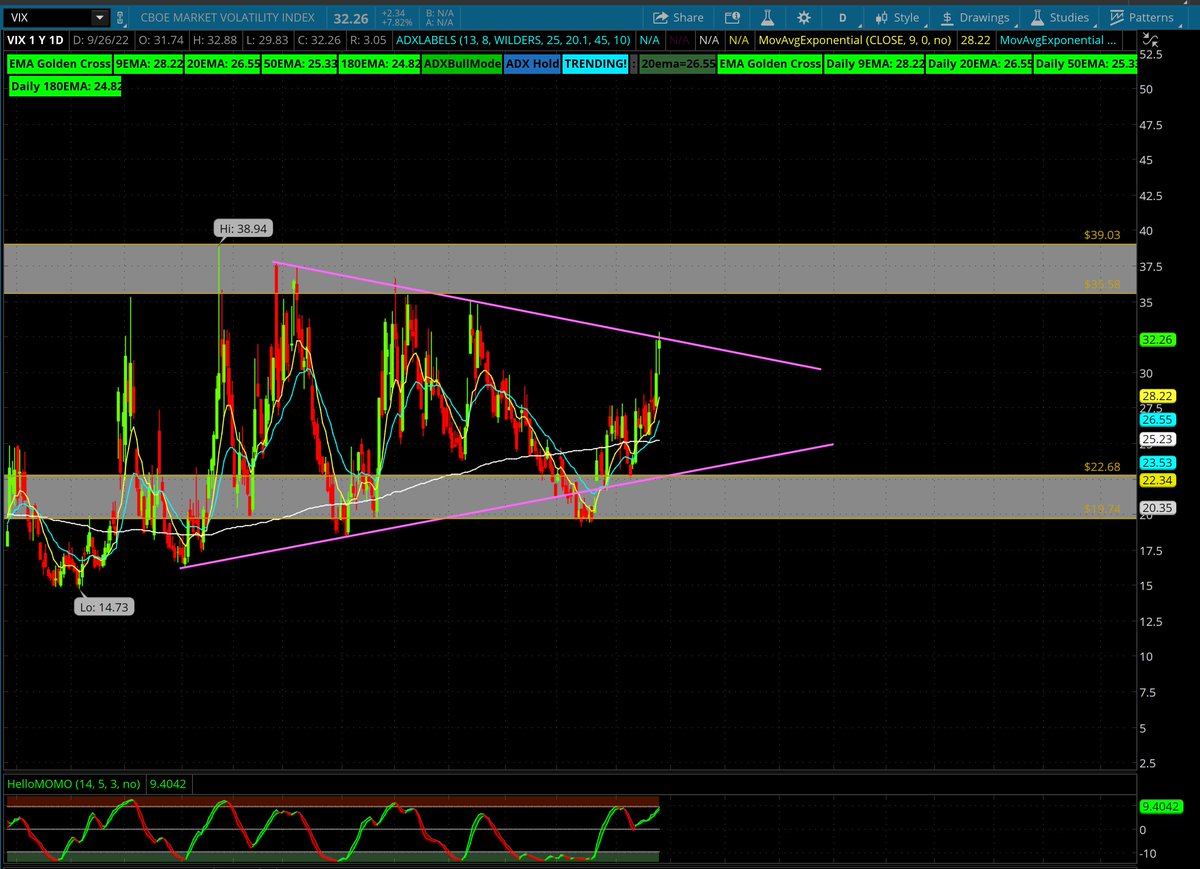
Task: Click the cyan TRENDING! label
Action: point(594,64)
